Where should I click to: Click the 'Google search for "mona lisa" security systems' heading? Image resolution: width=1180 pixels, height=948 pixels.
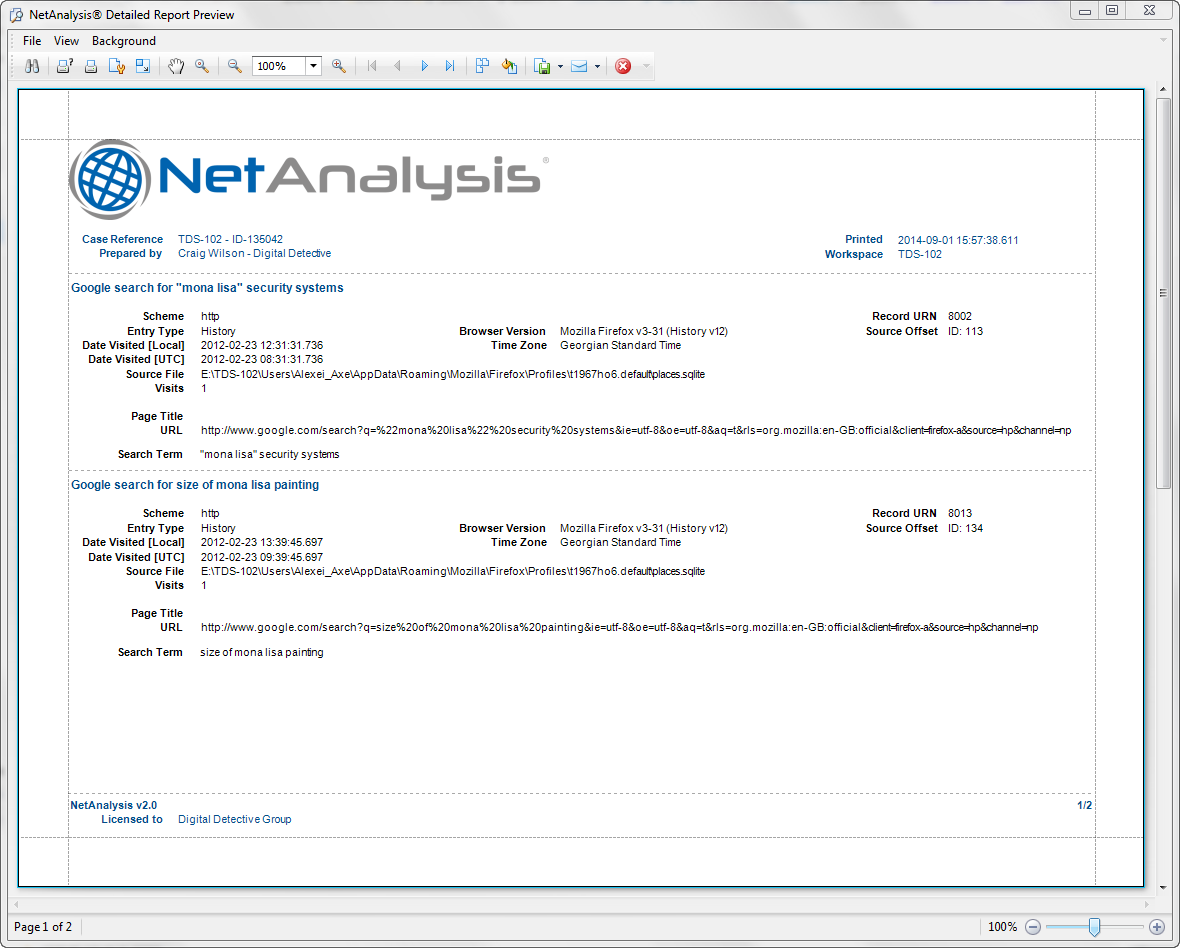[207, 287]
